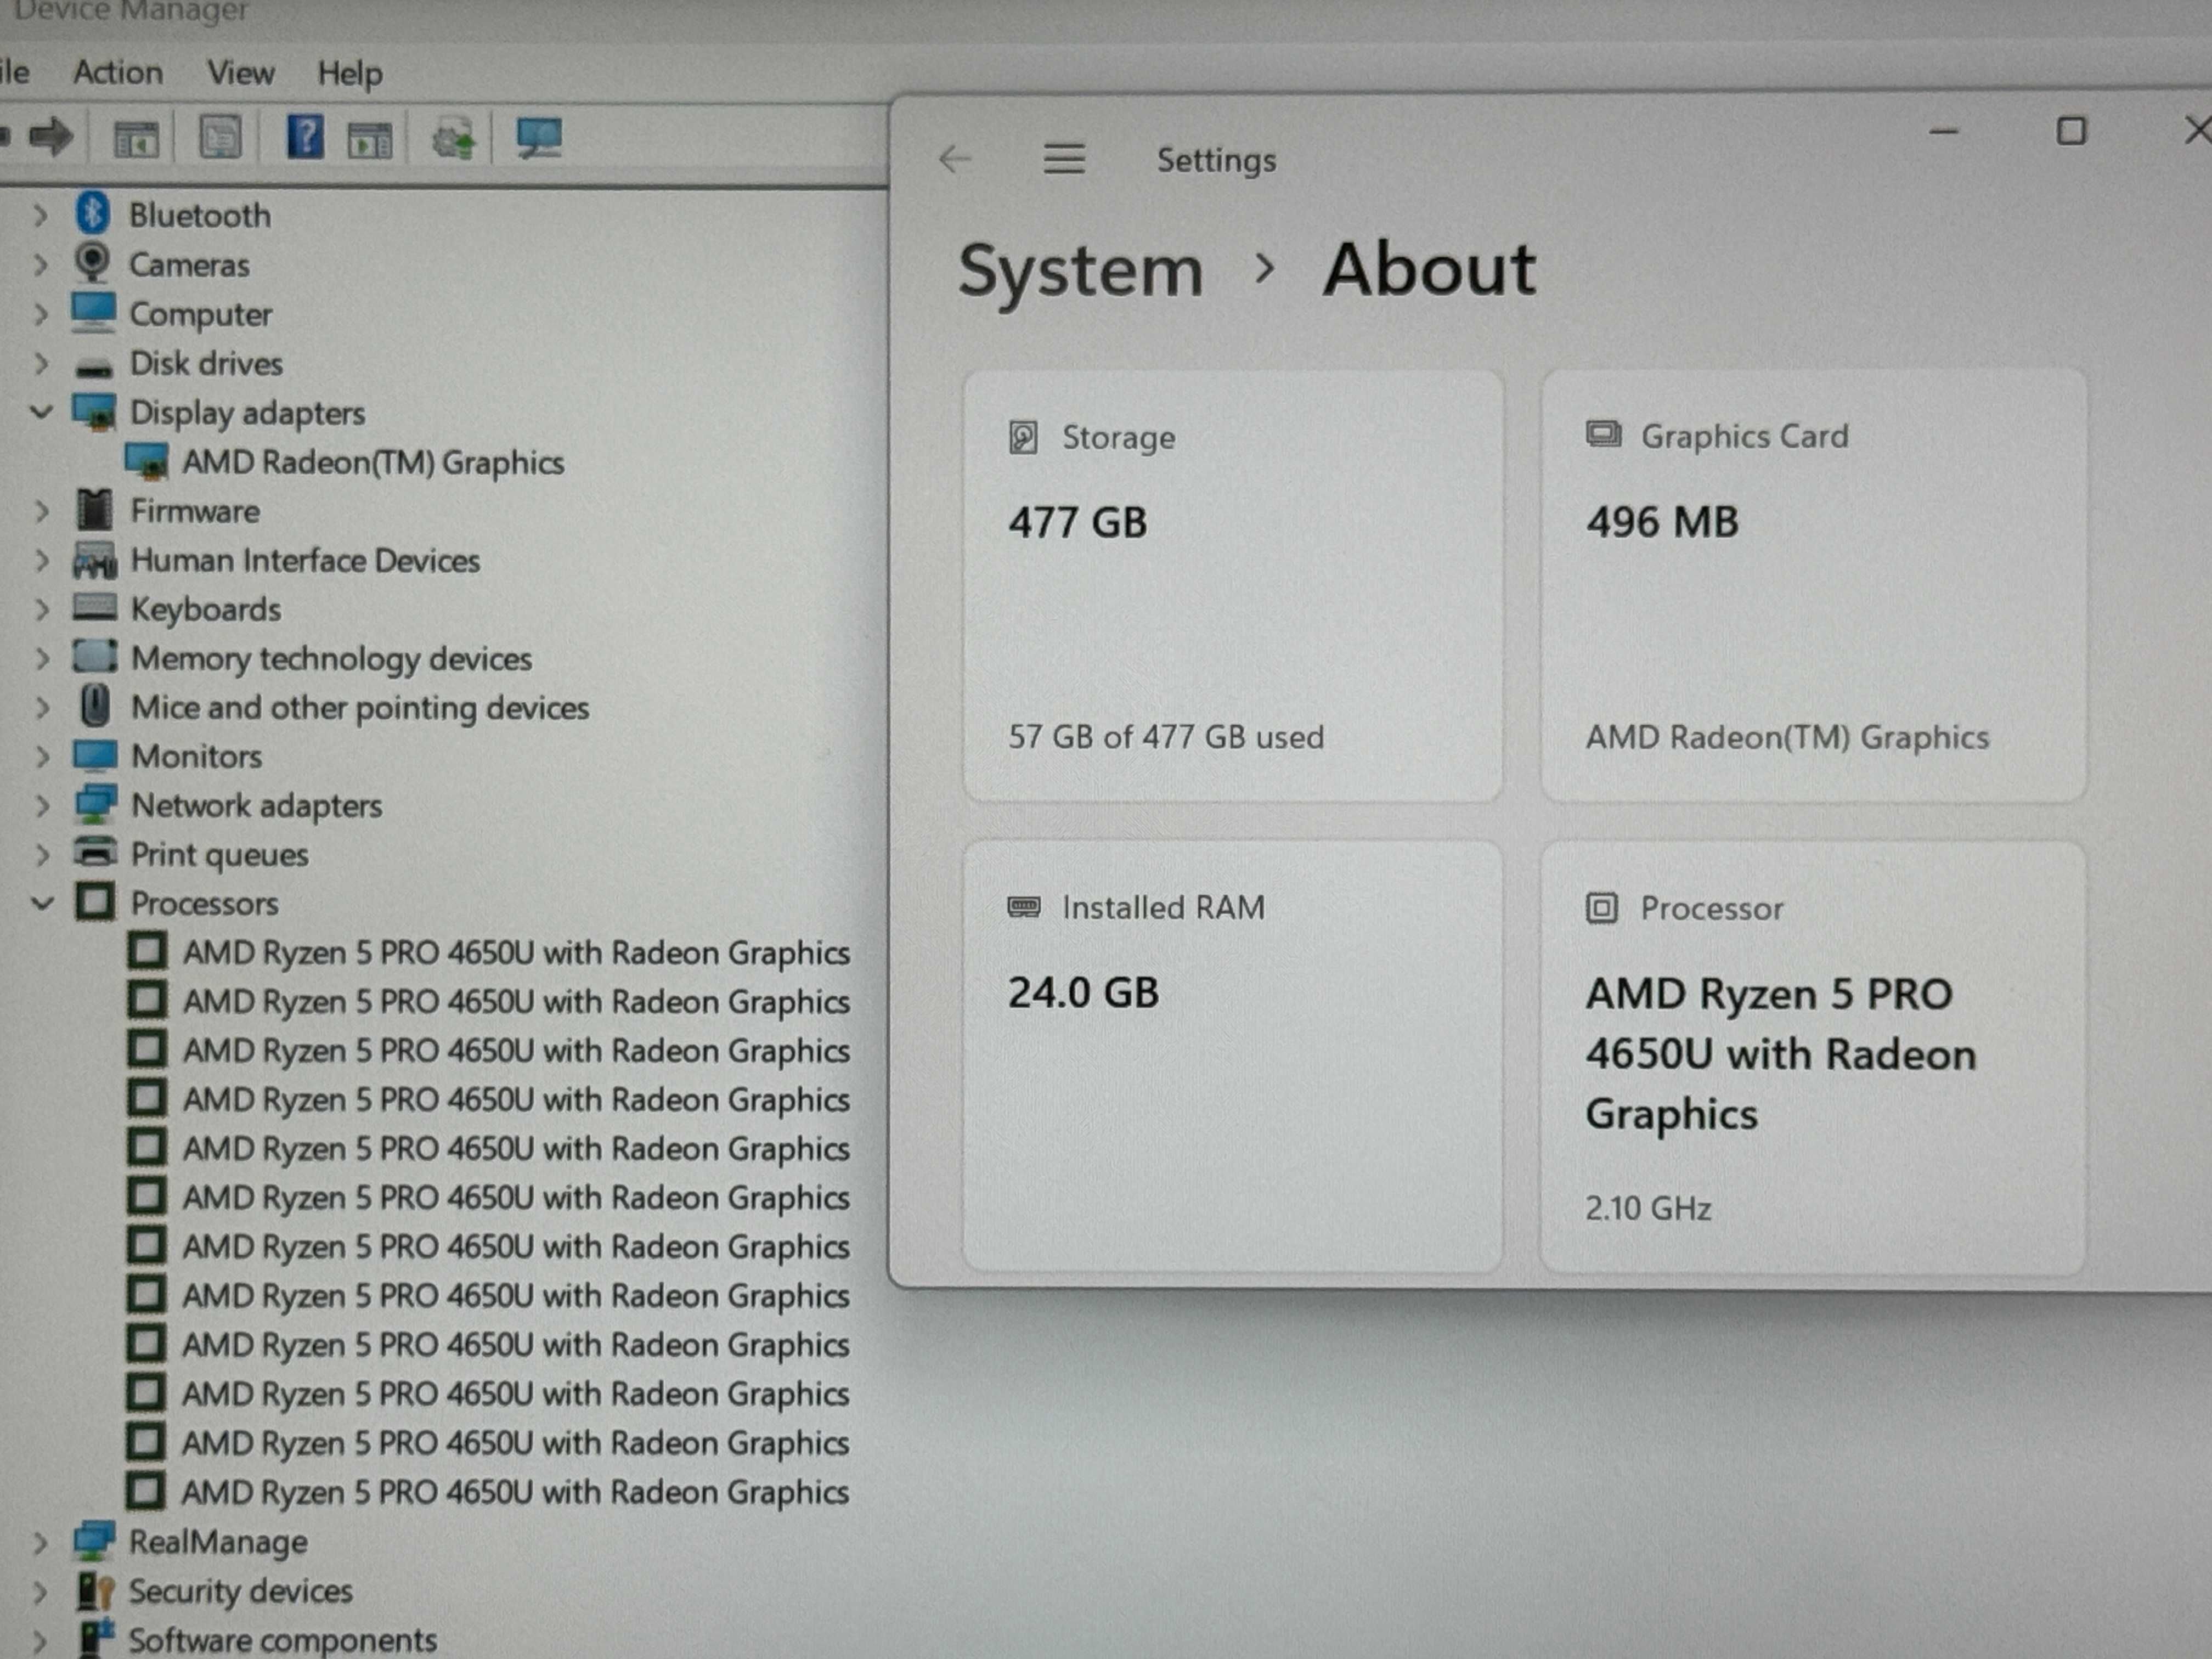Click the blue Help question mark toolbar icon
This screenshot has height=1659, width=2212.
(305, 136)
